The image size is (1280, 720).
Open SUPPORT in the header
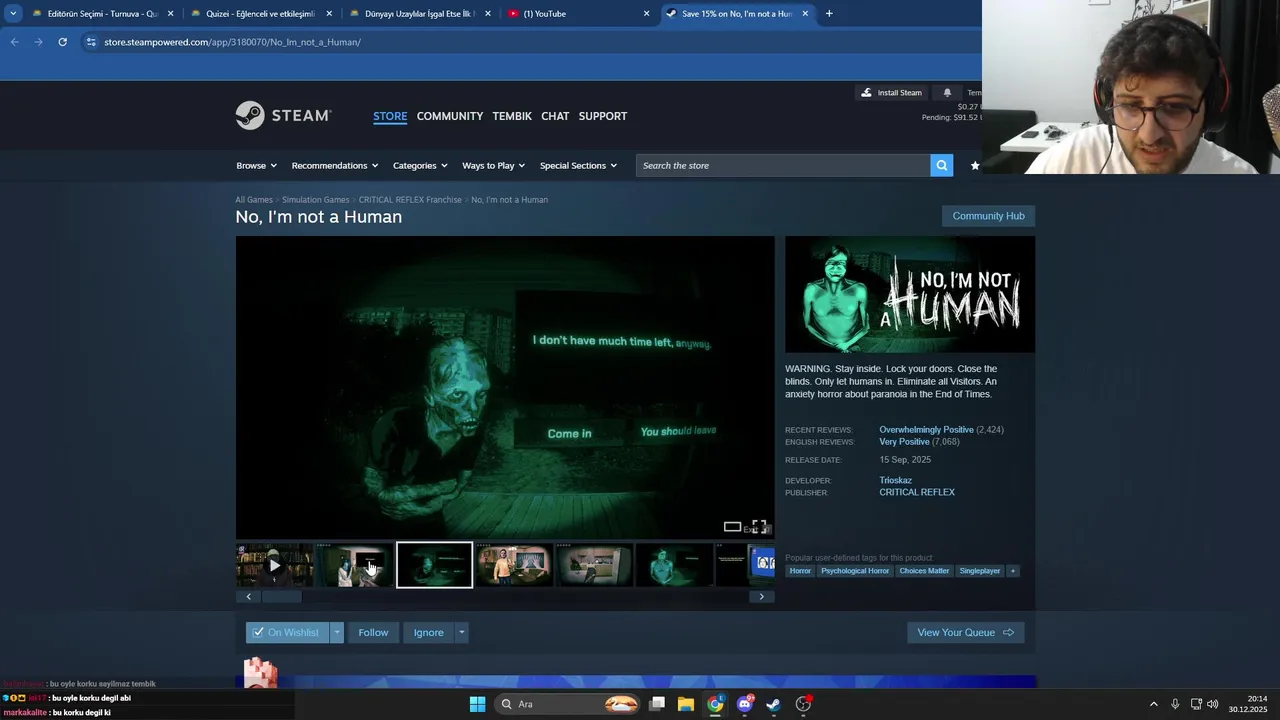point(603,116)
